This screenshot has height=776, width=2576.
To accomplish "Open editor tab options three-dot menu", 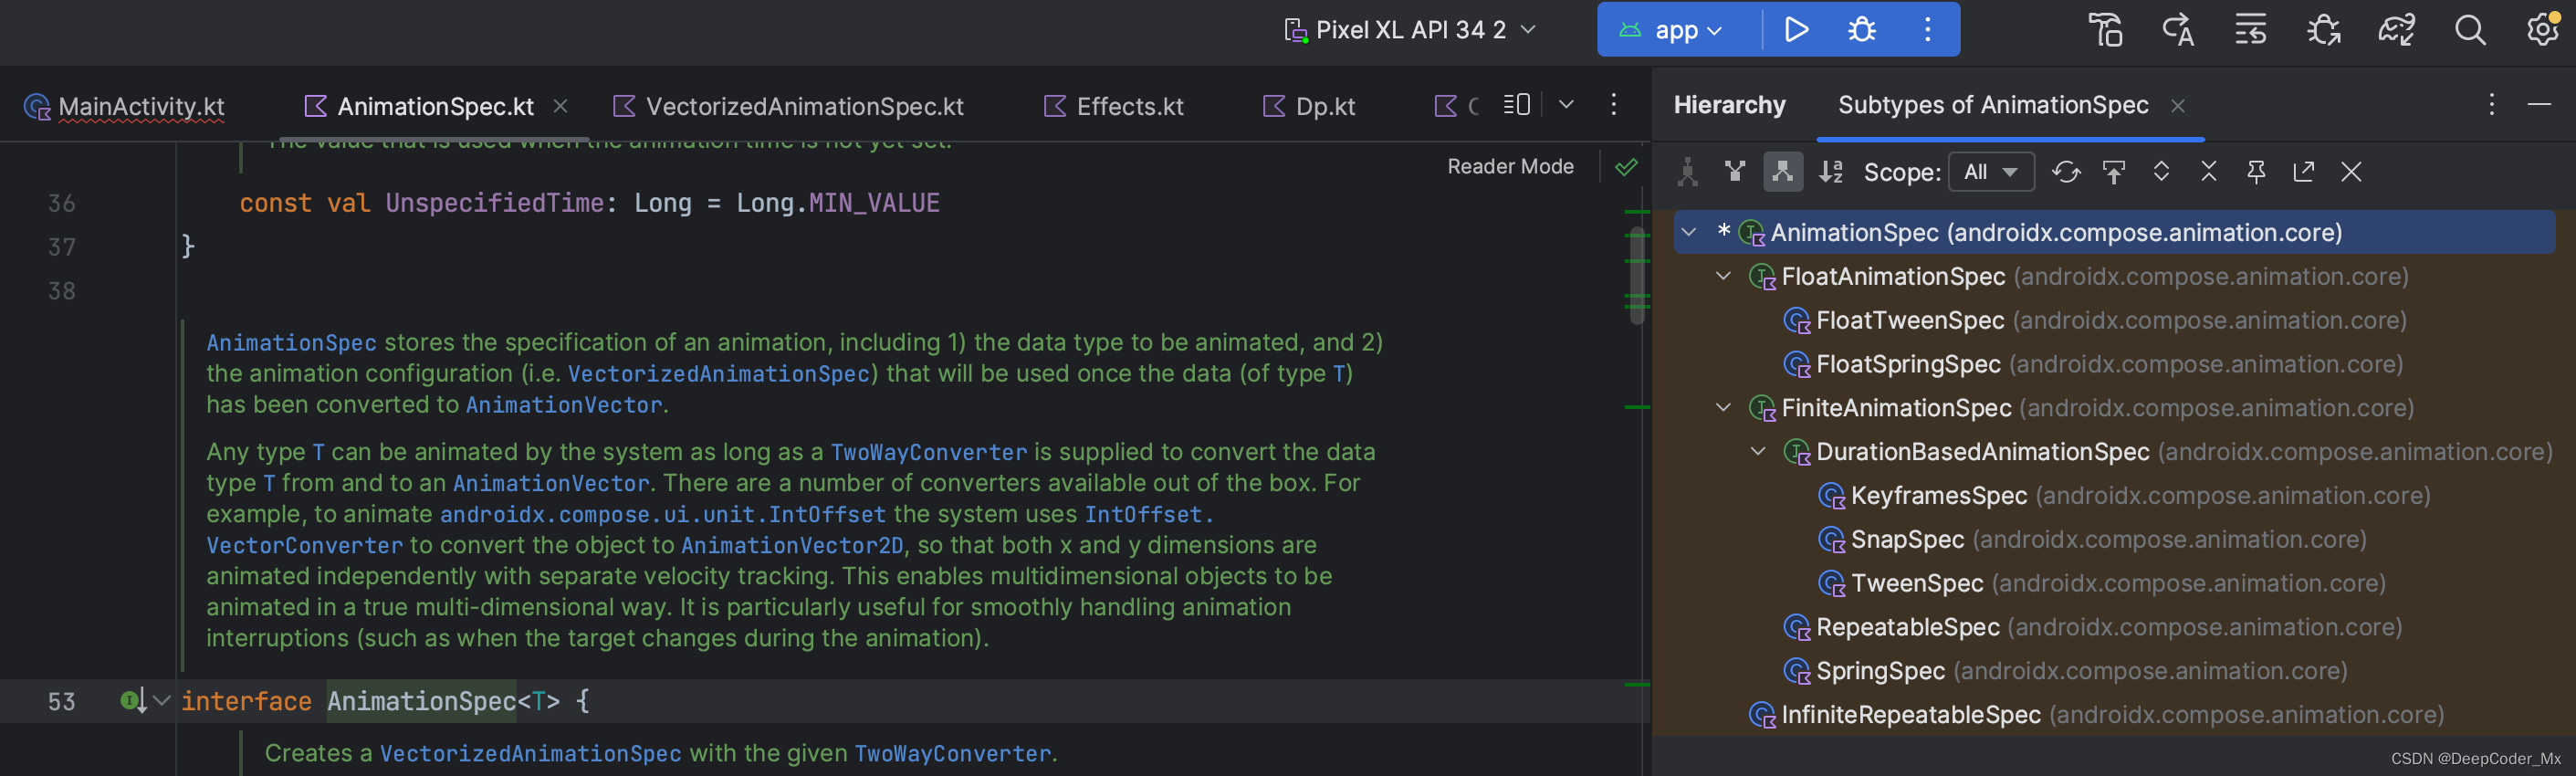I will [1613, 105].
